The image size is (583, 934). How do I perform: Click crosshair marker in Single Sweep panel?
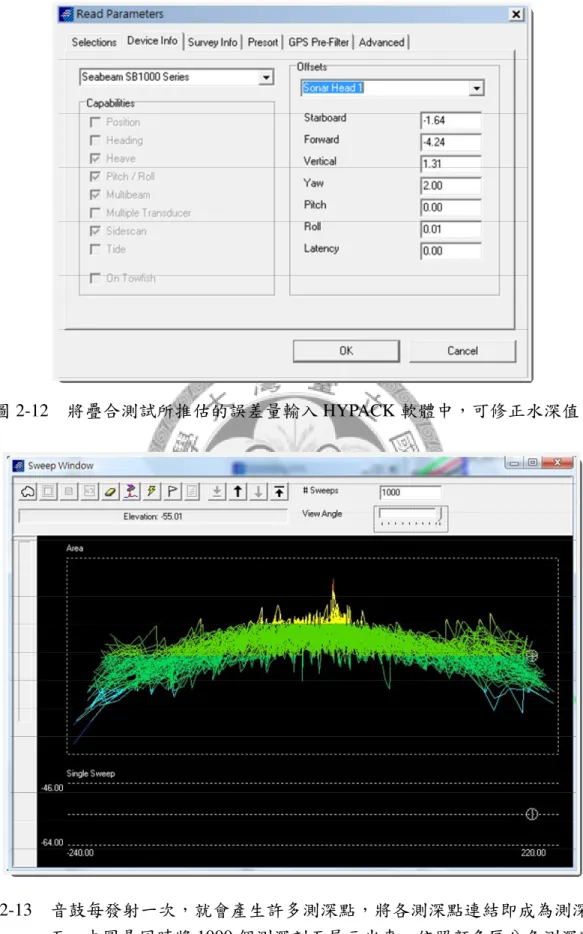click(x=532, y=814)
